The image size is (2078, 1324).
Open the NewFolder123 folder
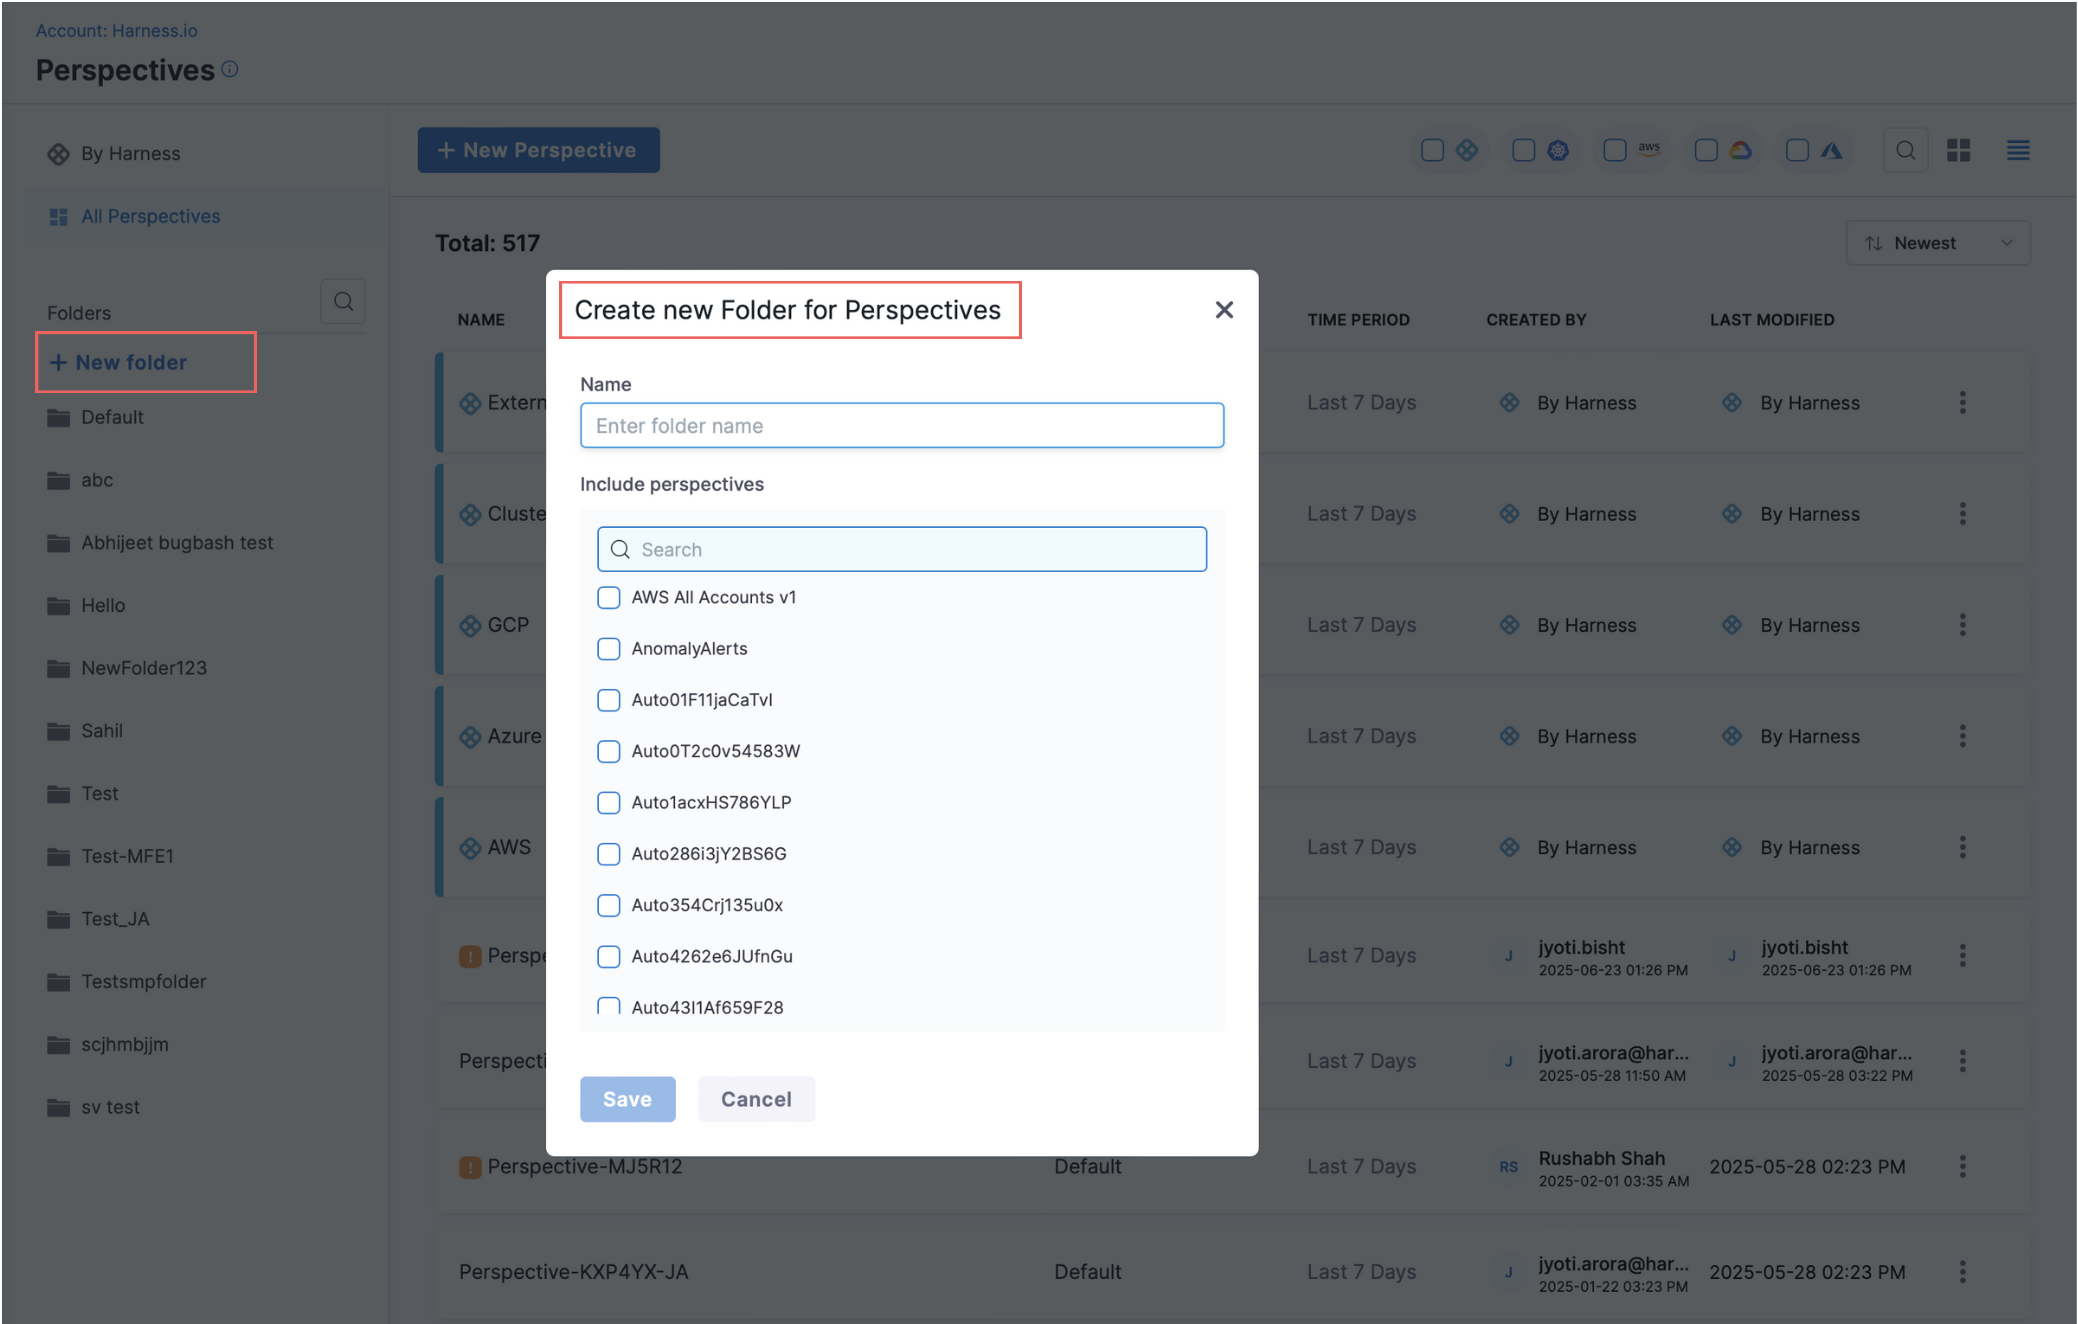[143, 668]
